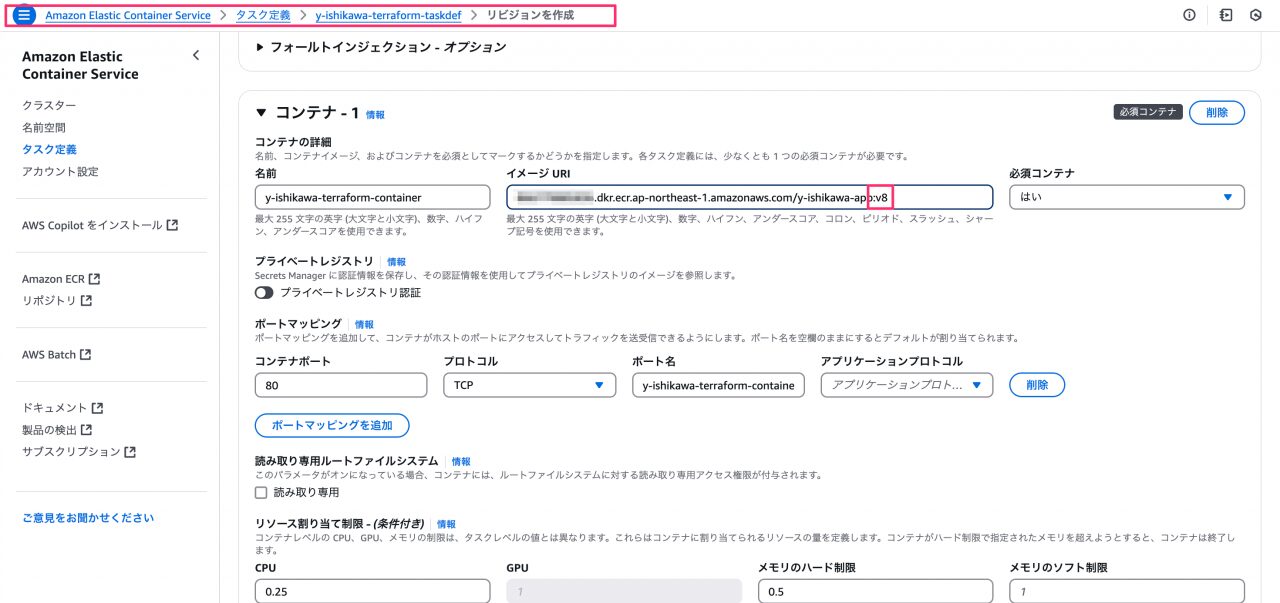Click ポートマッピングを追加 button
Viewport: 1280px width, 603px height.
332,425
